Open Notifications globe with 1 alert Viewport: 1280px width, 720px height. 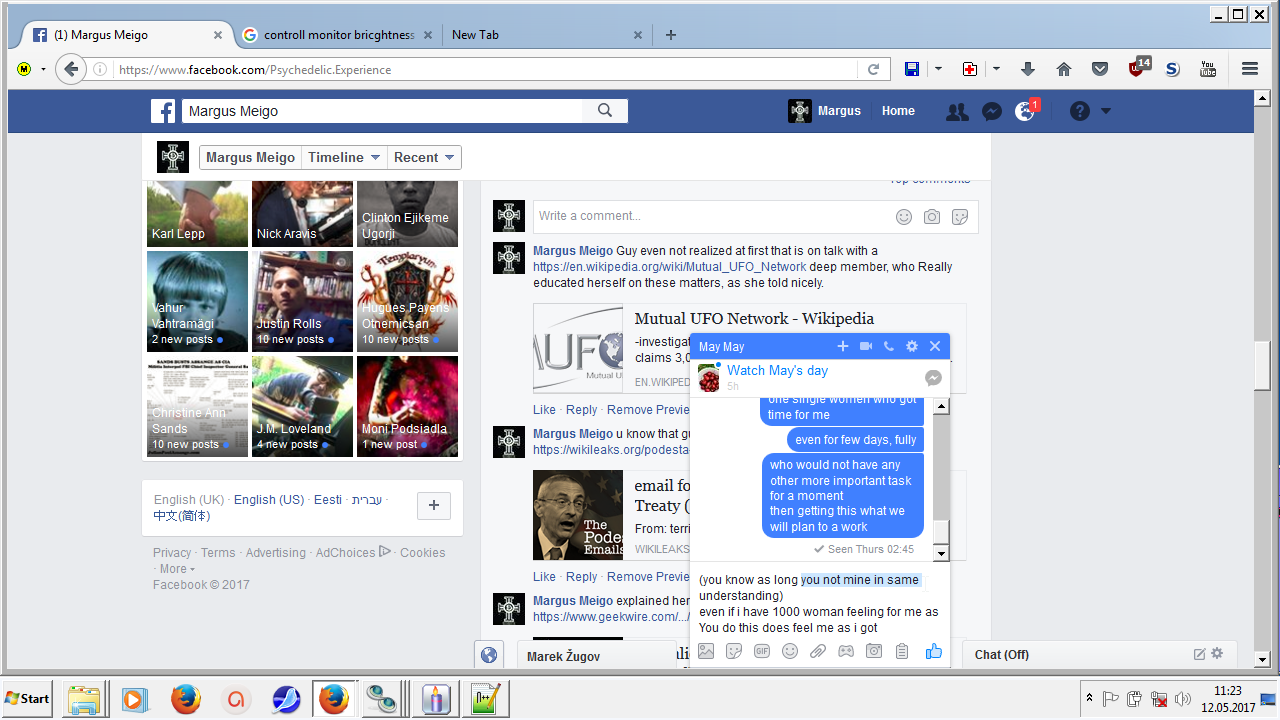(x=1025, y=111)
